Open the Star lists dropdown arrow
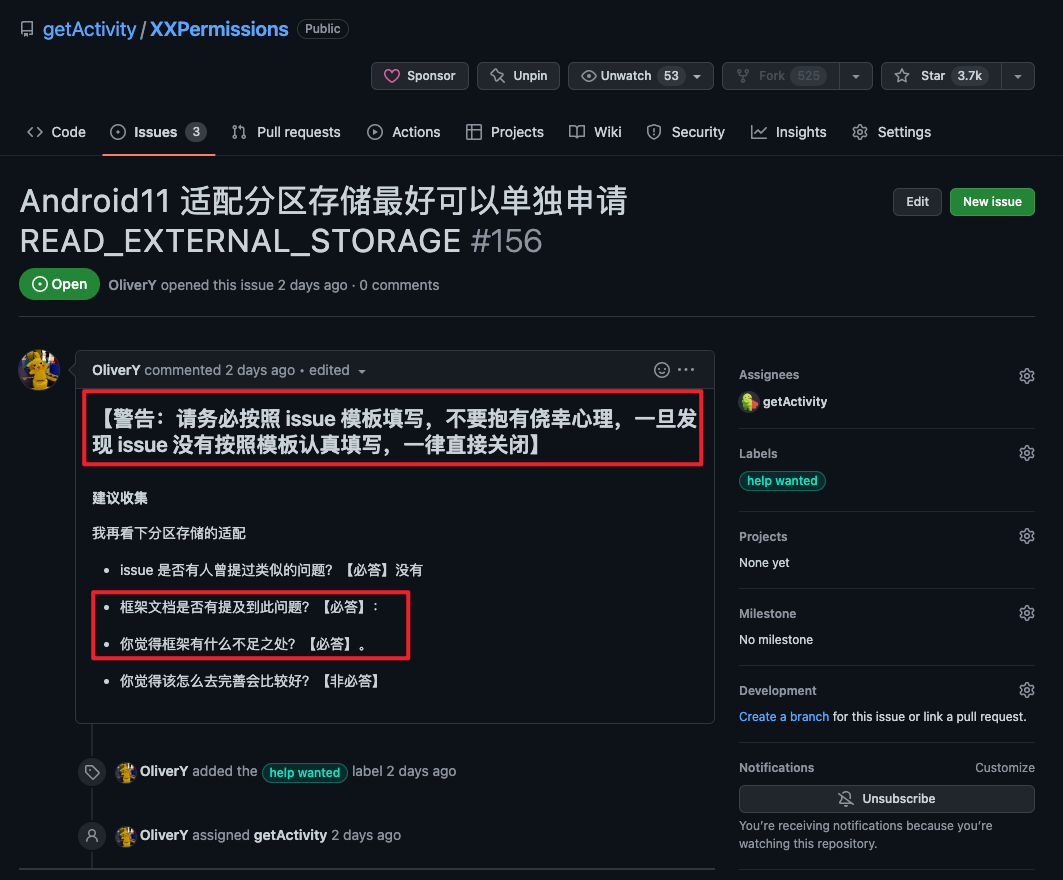This screenshot has height=880, width=1063. pos(1018,77)
